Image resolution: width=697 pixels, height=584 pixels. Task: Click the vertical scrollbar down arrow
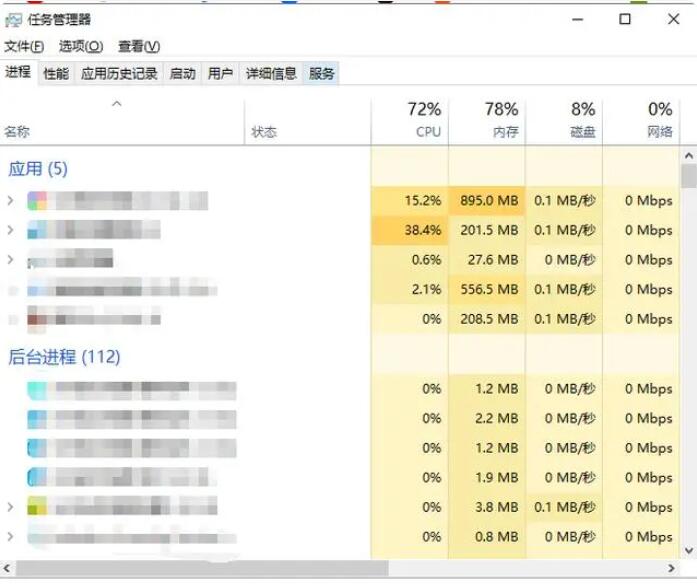[x=688, y=551]
